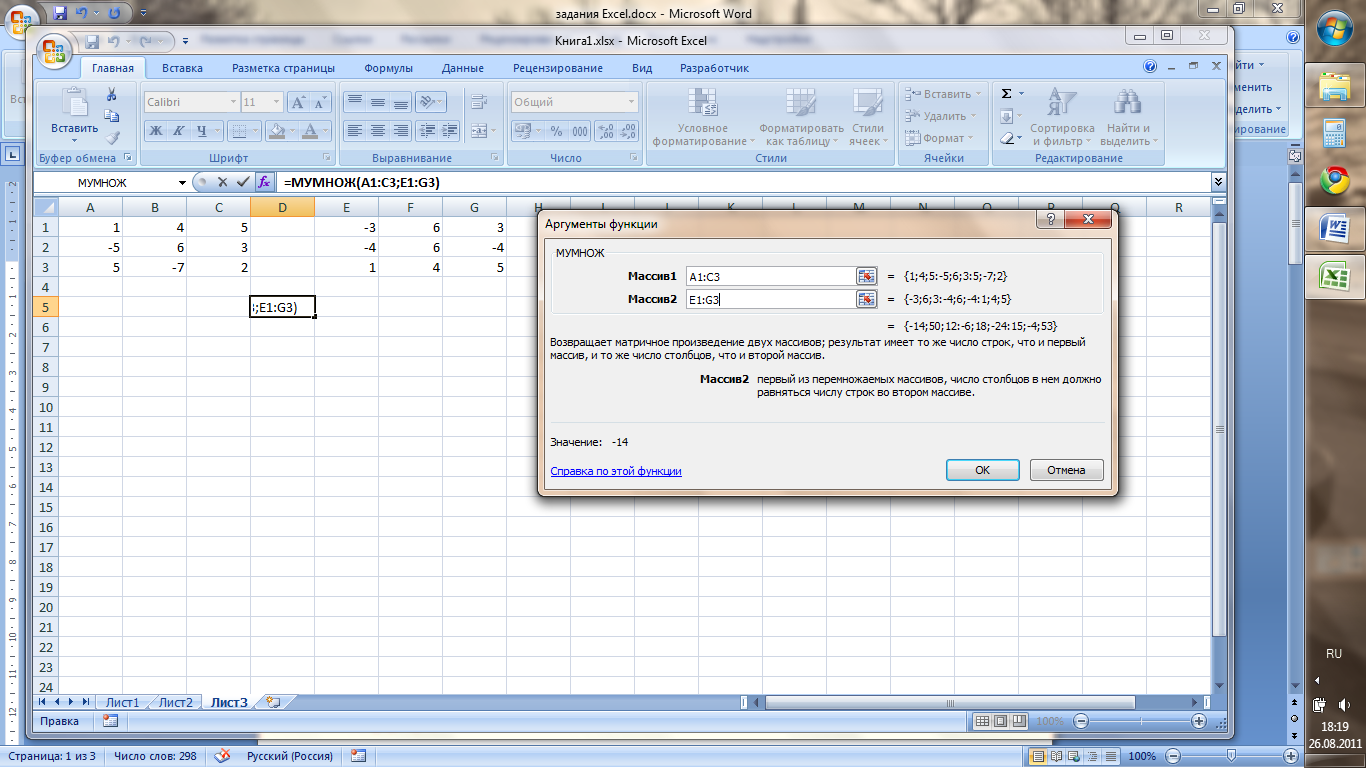The image size is (1366, 768).
Task: Toggle bottom vertical alignment
Action: pos(400,102)
